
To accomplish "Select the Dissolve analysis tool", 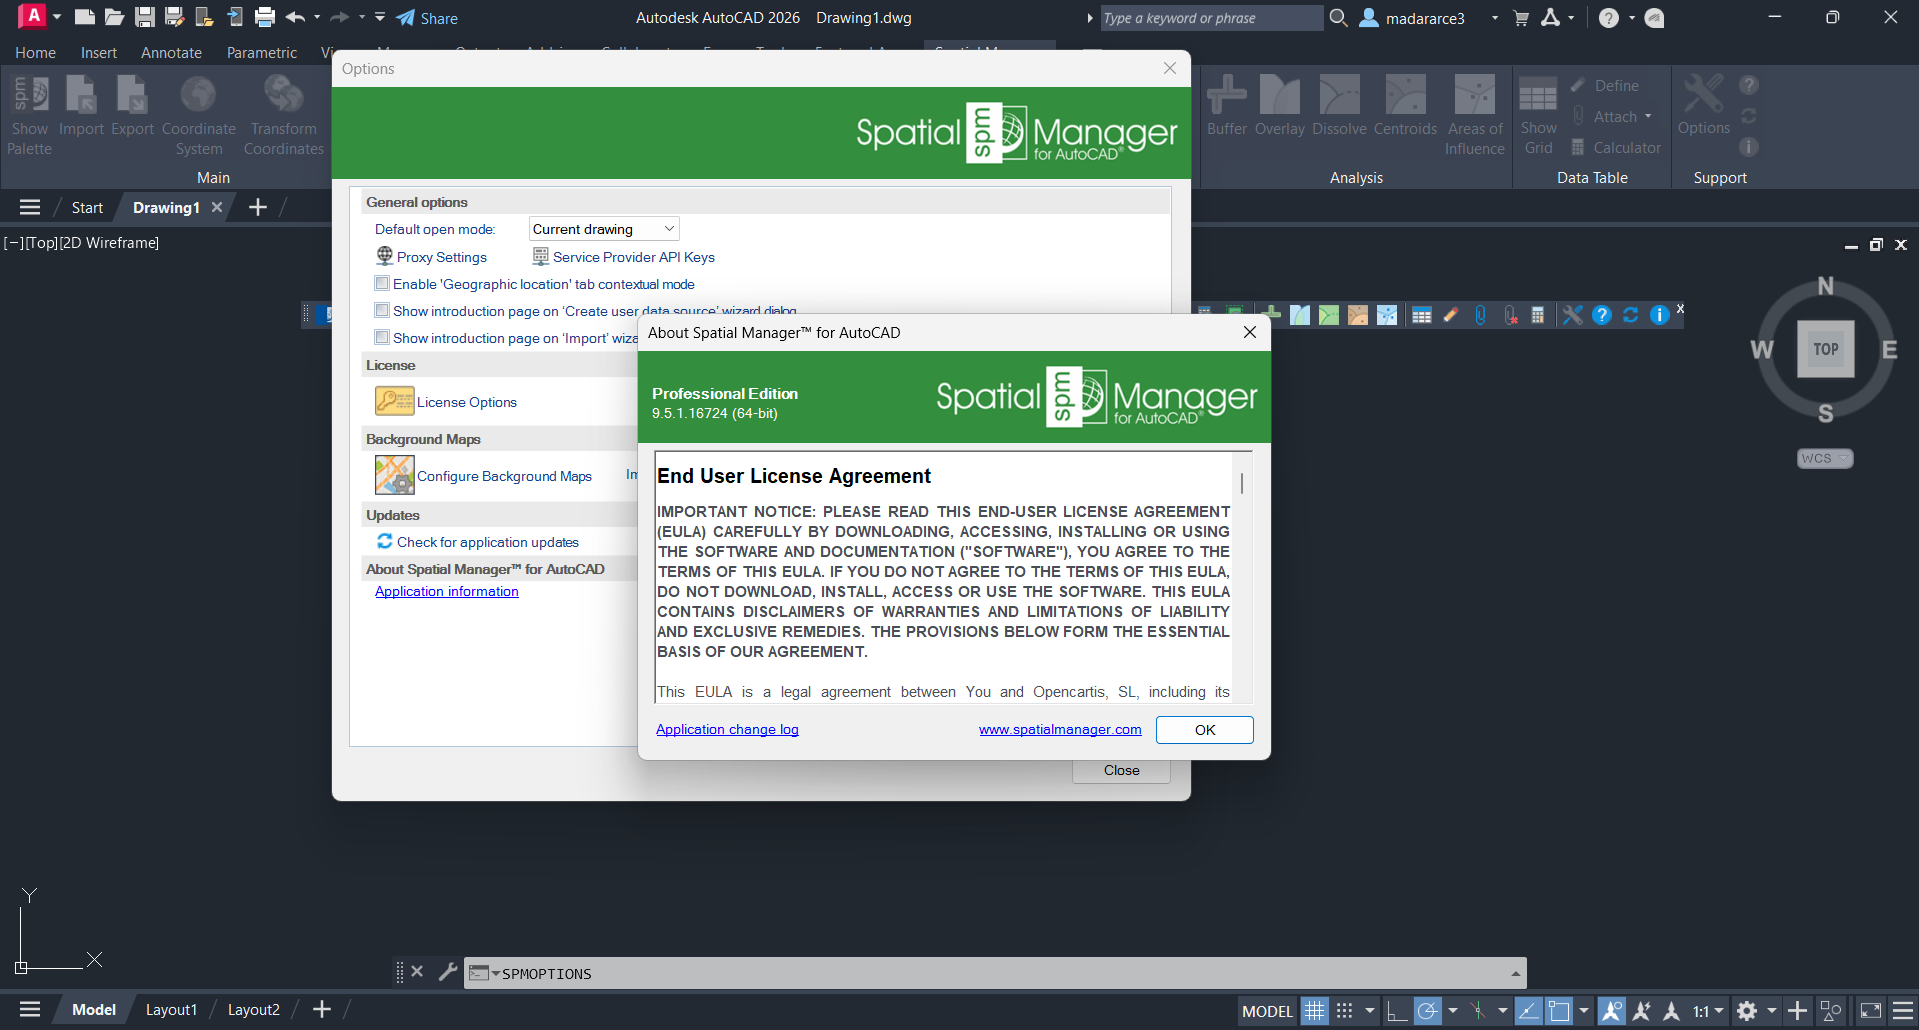I will (1339, 106).
